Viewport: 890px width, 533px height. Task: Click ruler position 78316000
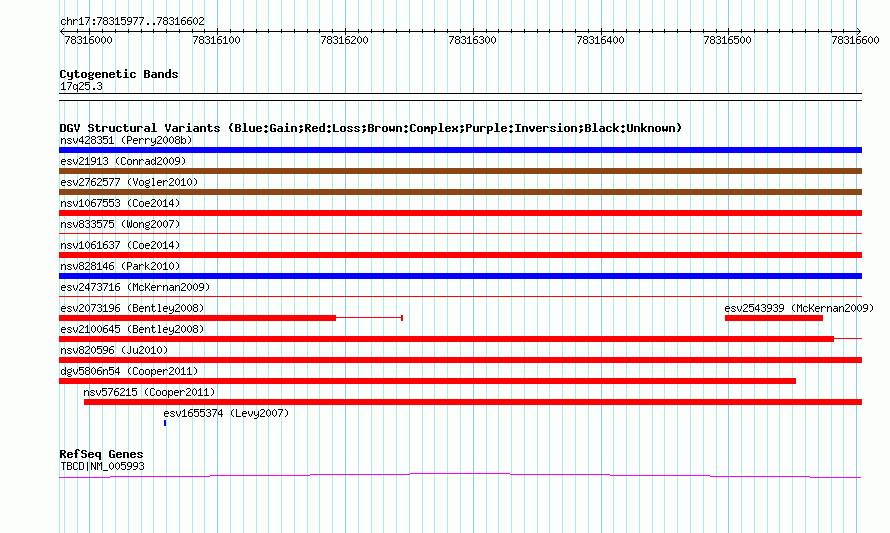[89, 40]
